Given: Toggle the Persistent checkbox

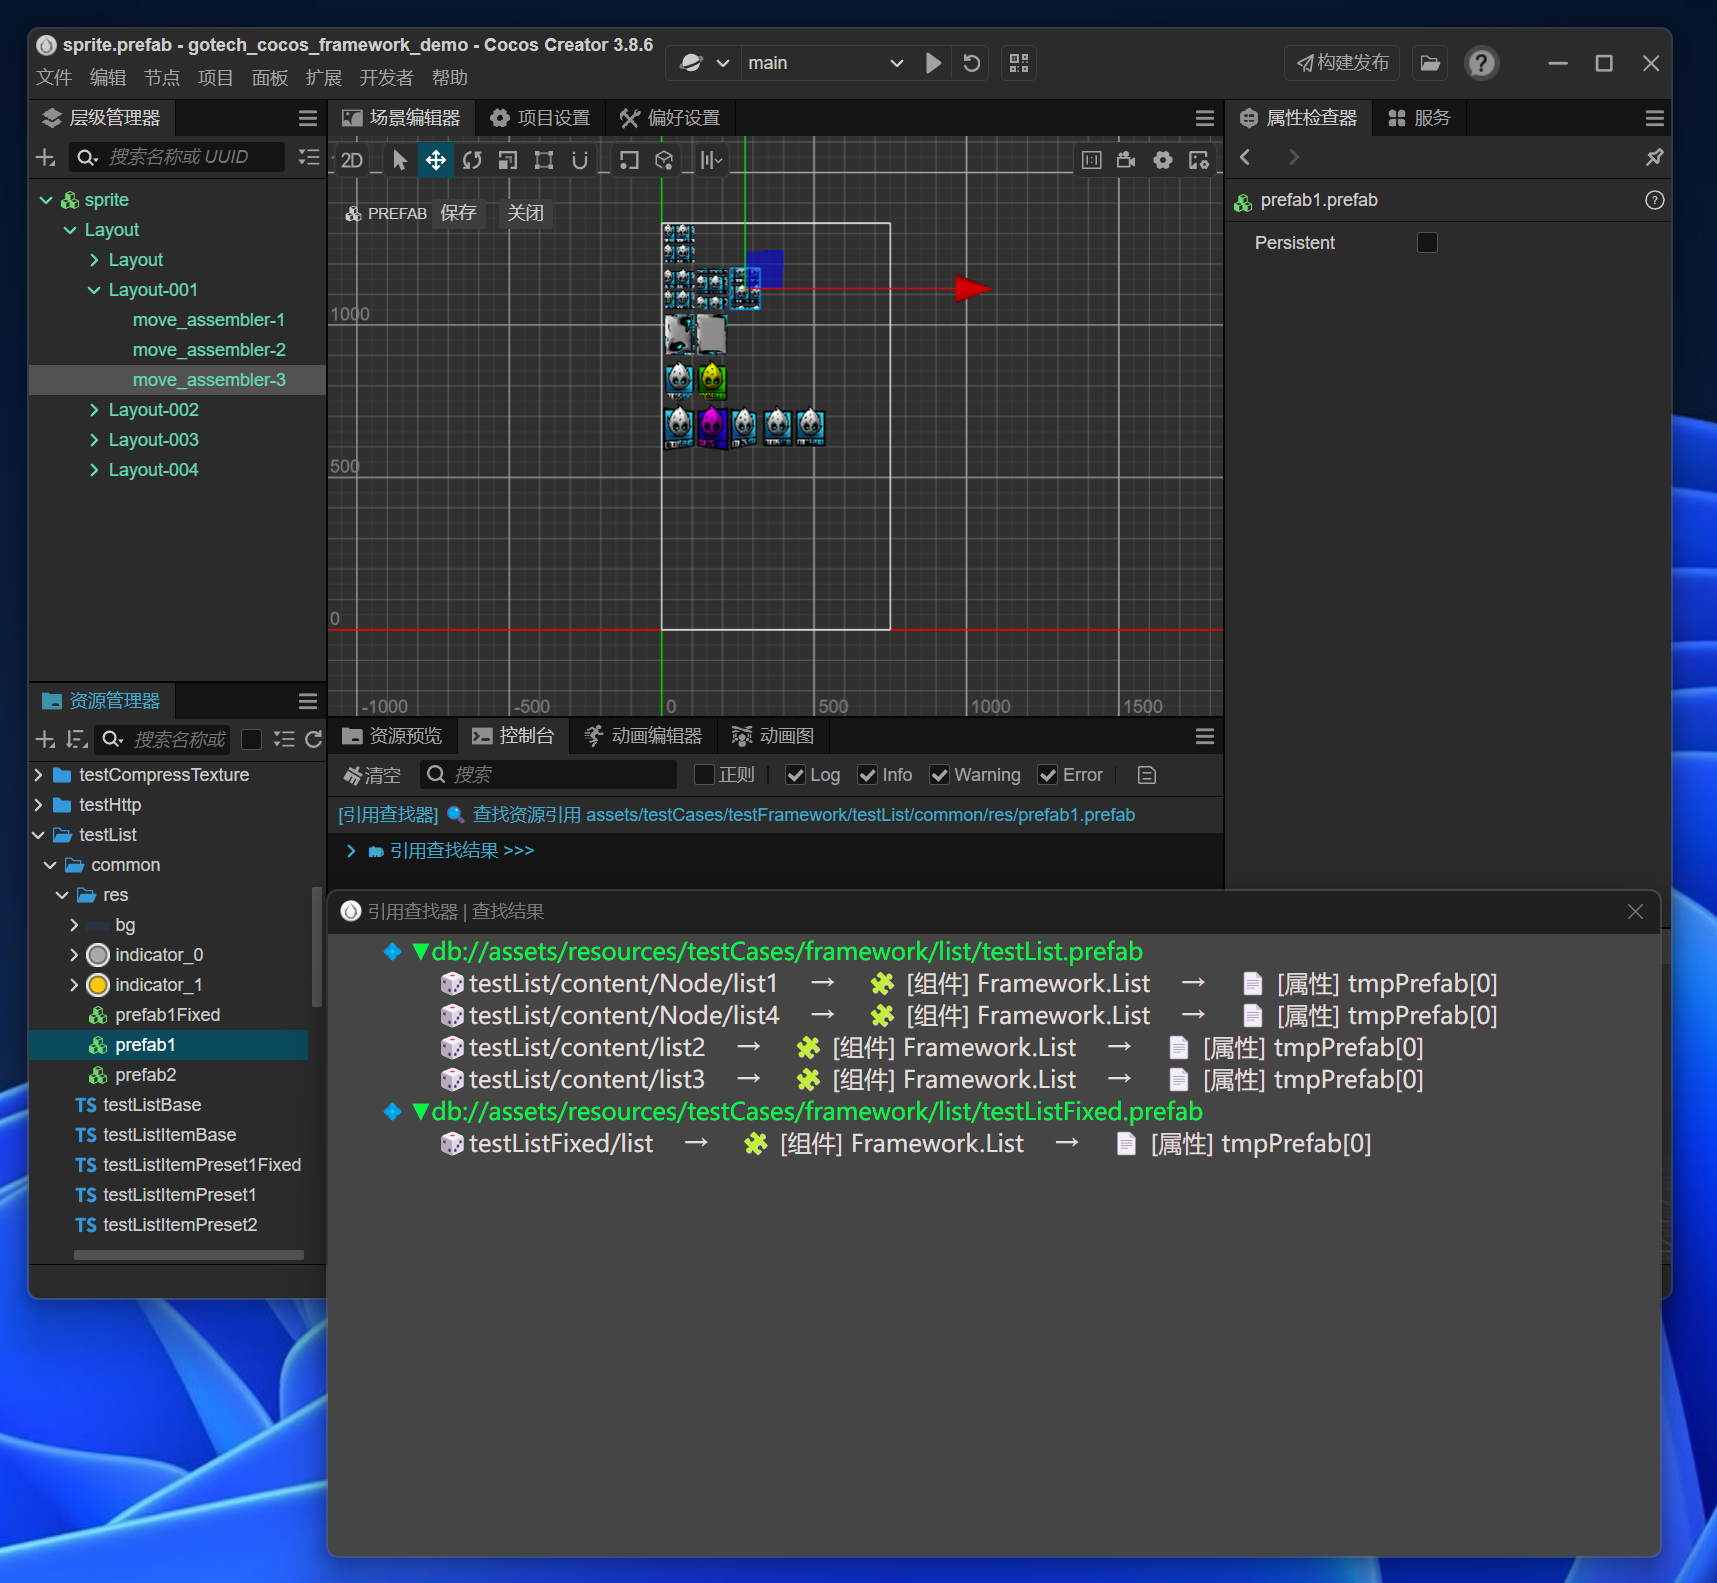Looking at the screenshot, I should [1427, 243].
